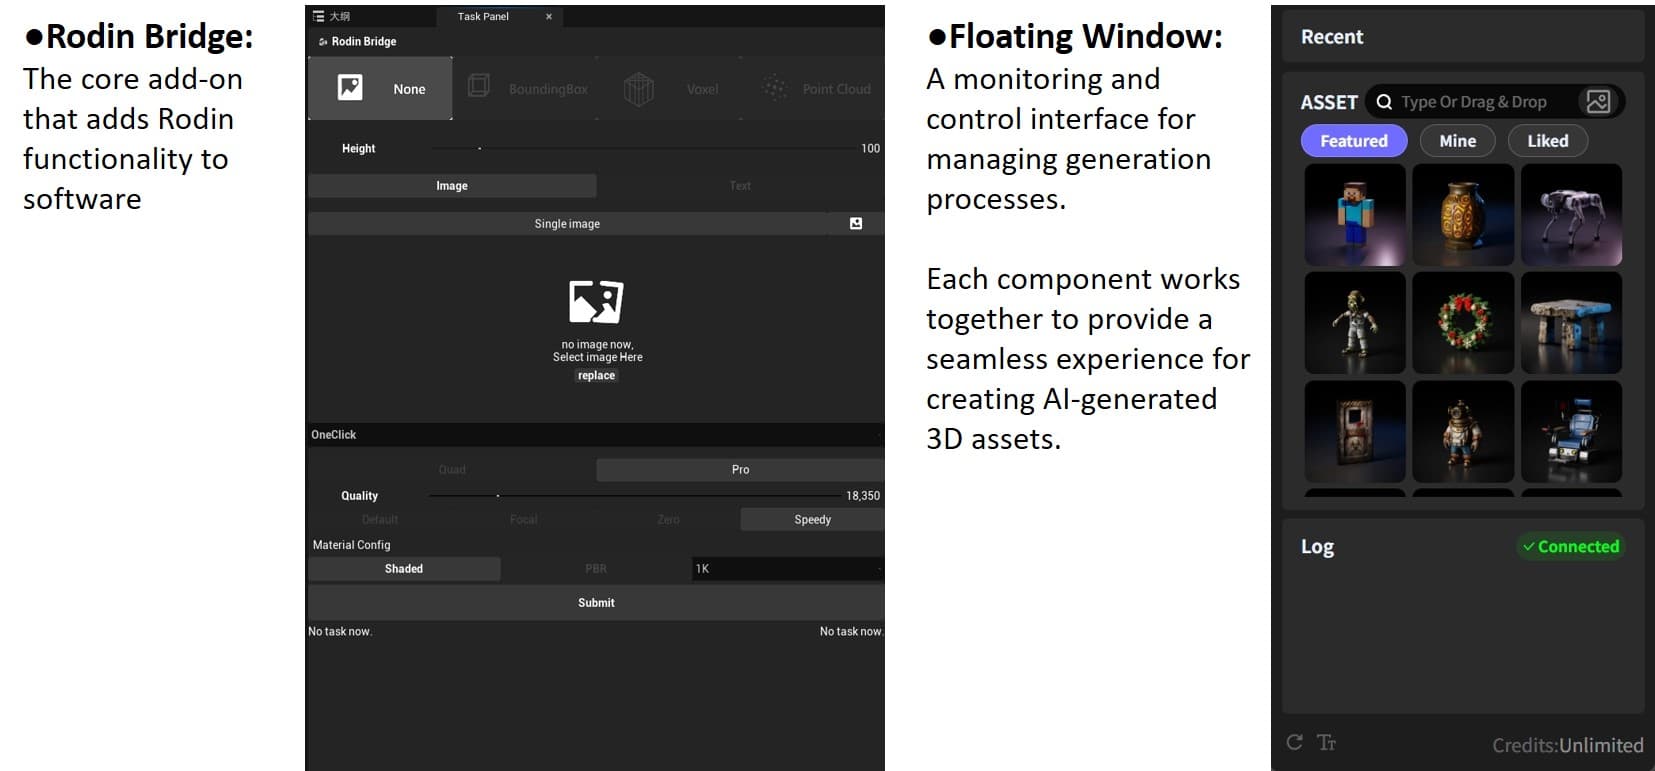This screenshot has height=771, width=1655.
Task: Click the Tt text size icon
Action: [1326, 742]
